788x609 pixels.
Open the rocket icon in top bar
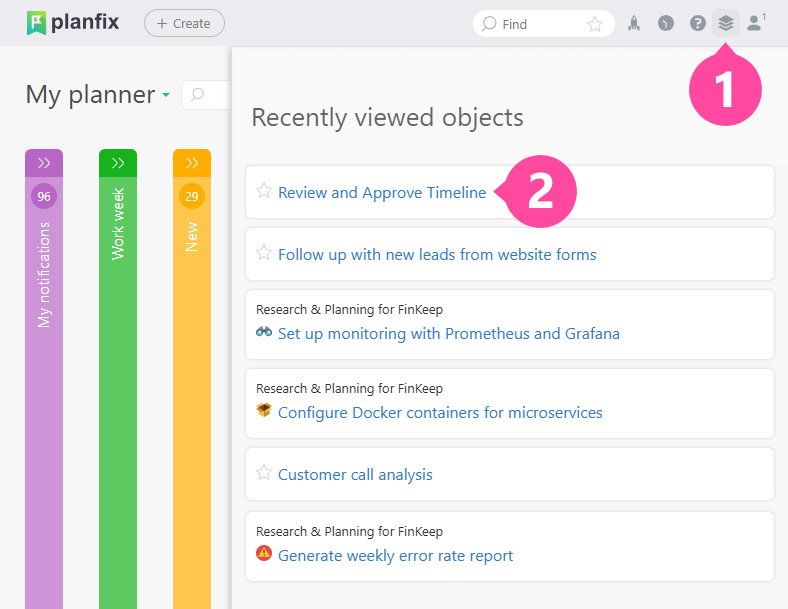(634, 23)
